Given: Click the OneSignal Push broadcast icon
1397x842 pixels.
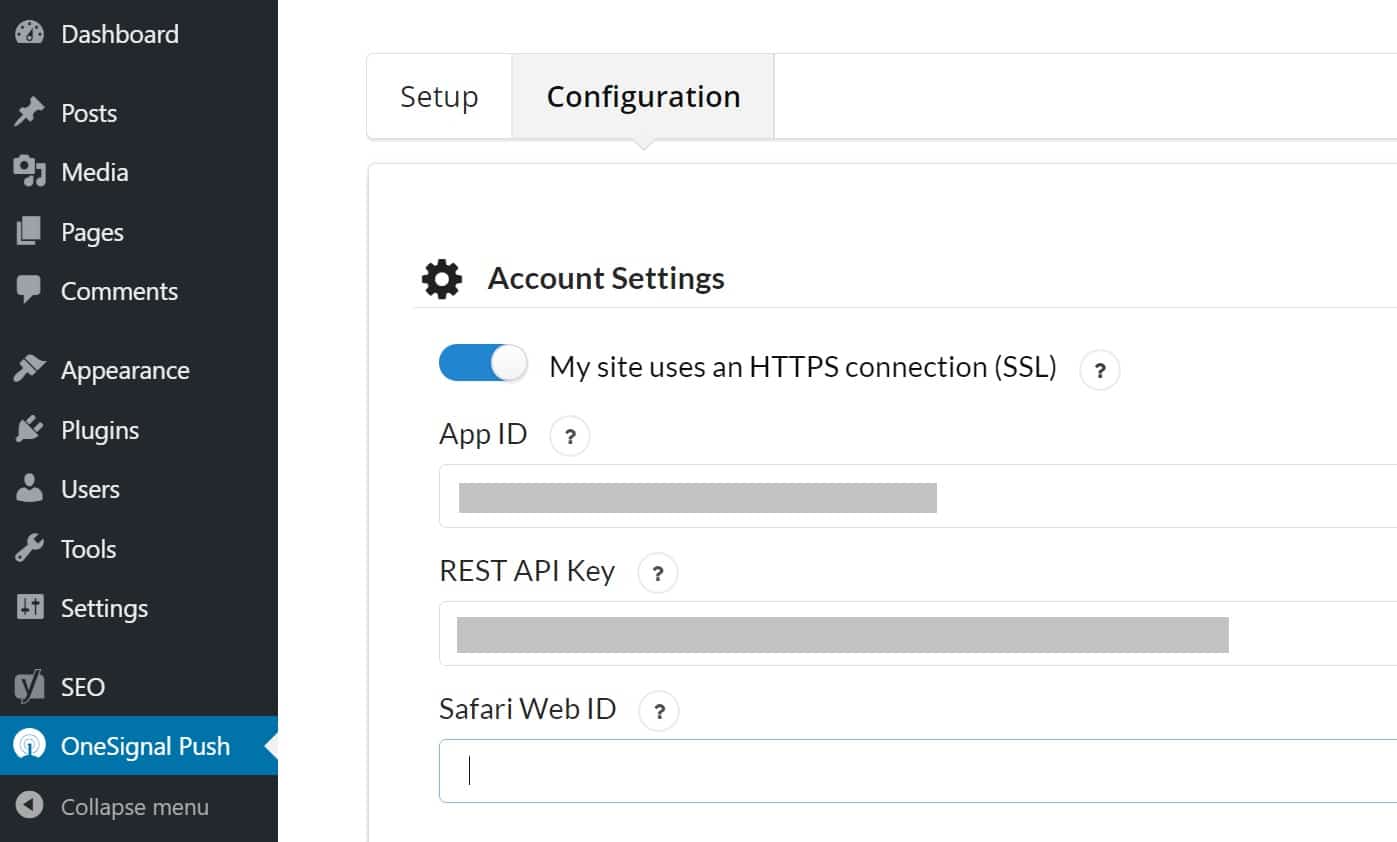Looking at the screenshot, I should pyautogui.click(x=28, y=745).
